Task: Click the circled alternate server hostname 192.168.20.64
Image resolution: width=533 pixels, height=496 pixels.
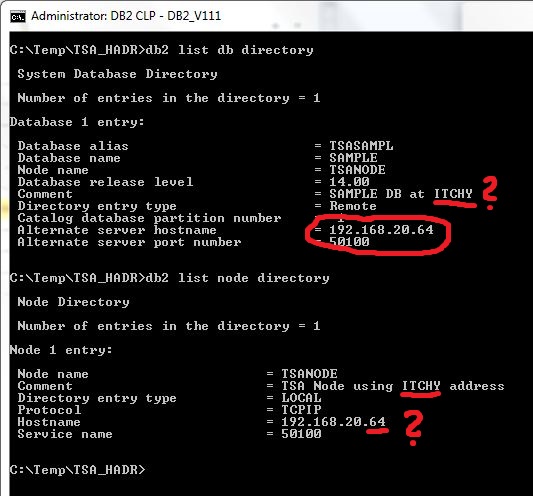Action: [381, 230]
